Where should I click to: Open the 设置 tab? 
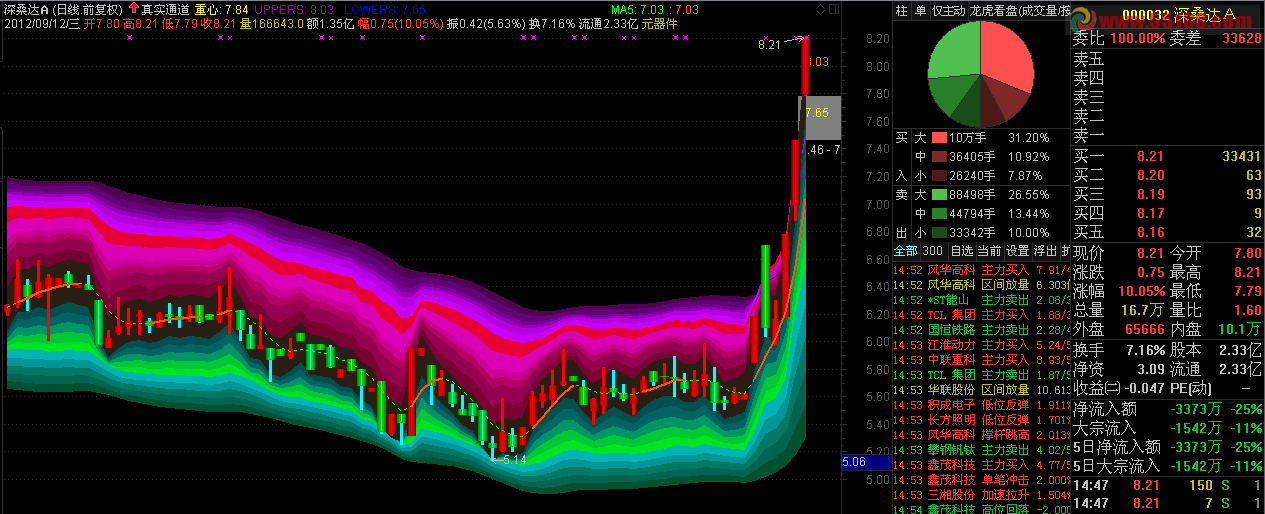[1017, 250]
